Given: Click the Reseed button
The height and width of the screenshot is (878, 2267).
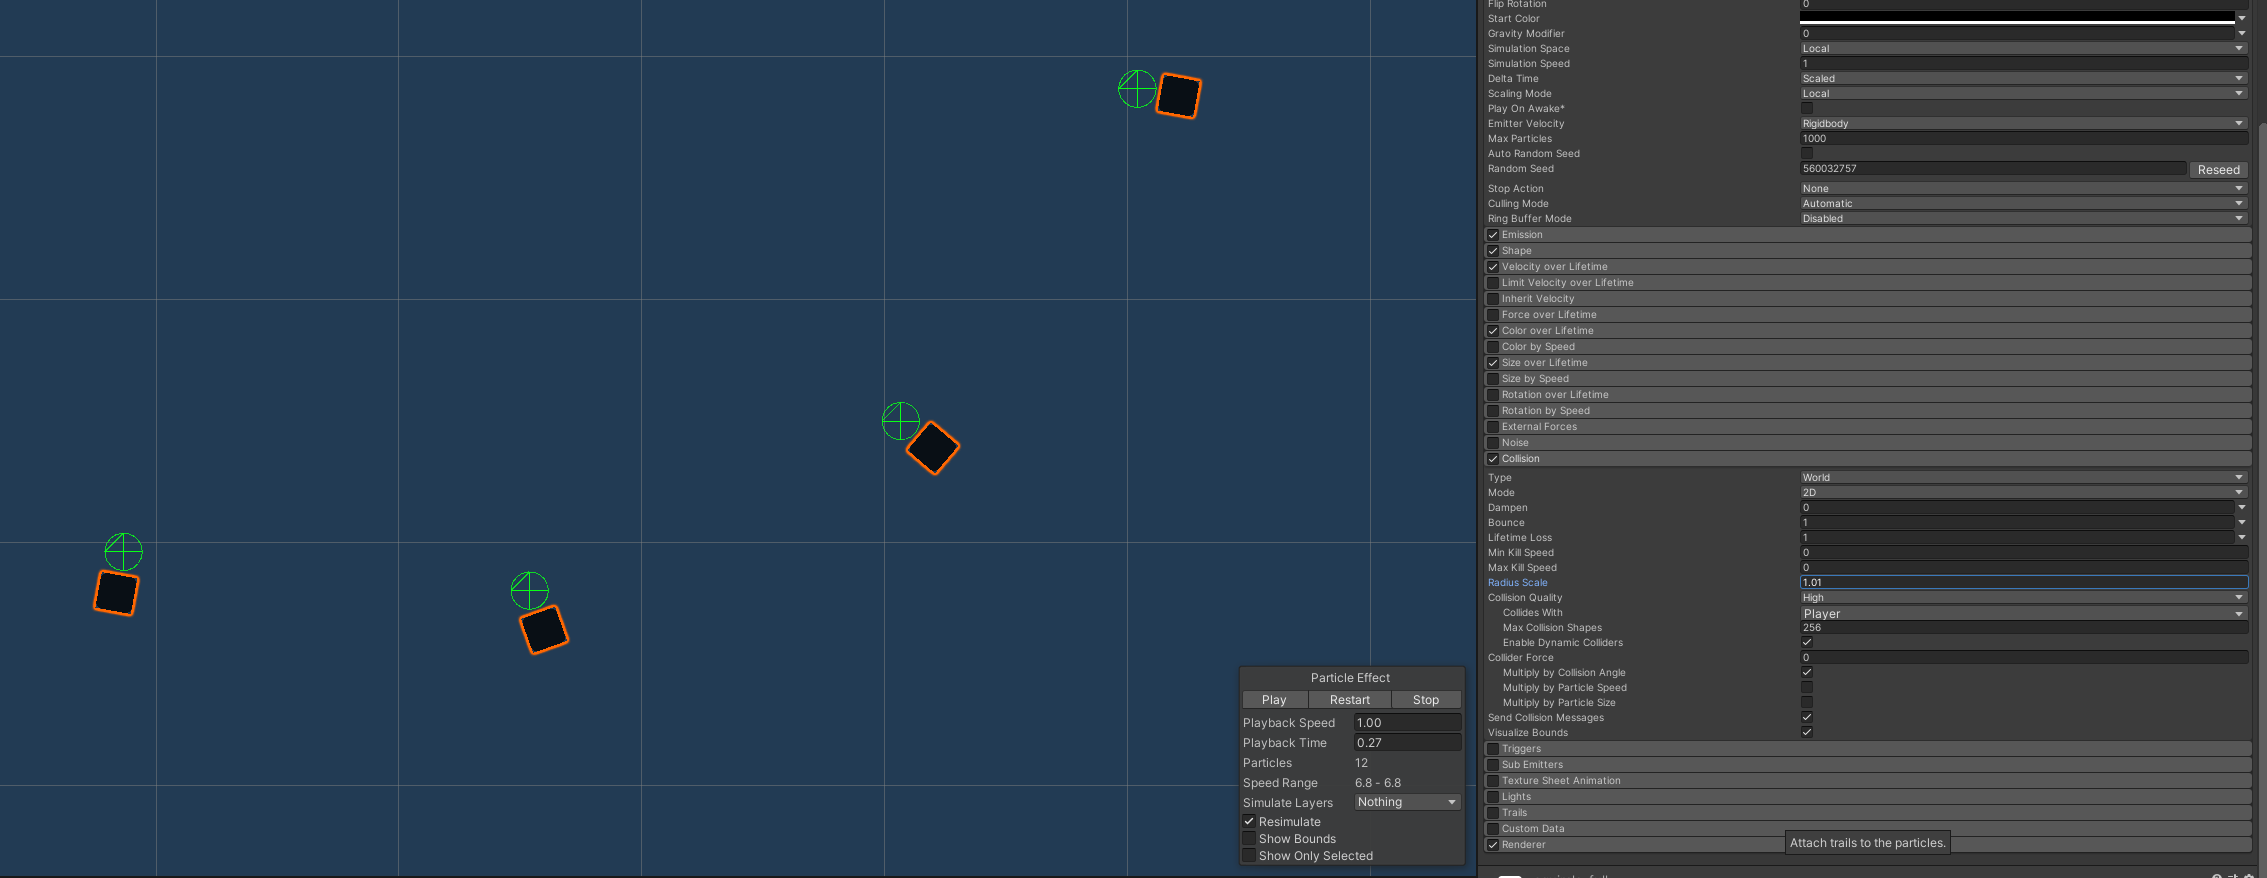Looking at the screenshot, I should pyautogui.click(x=2218, y=170).
